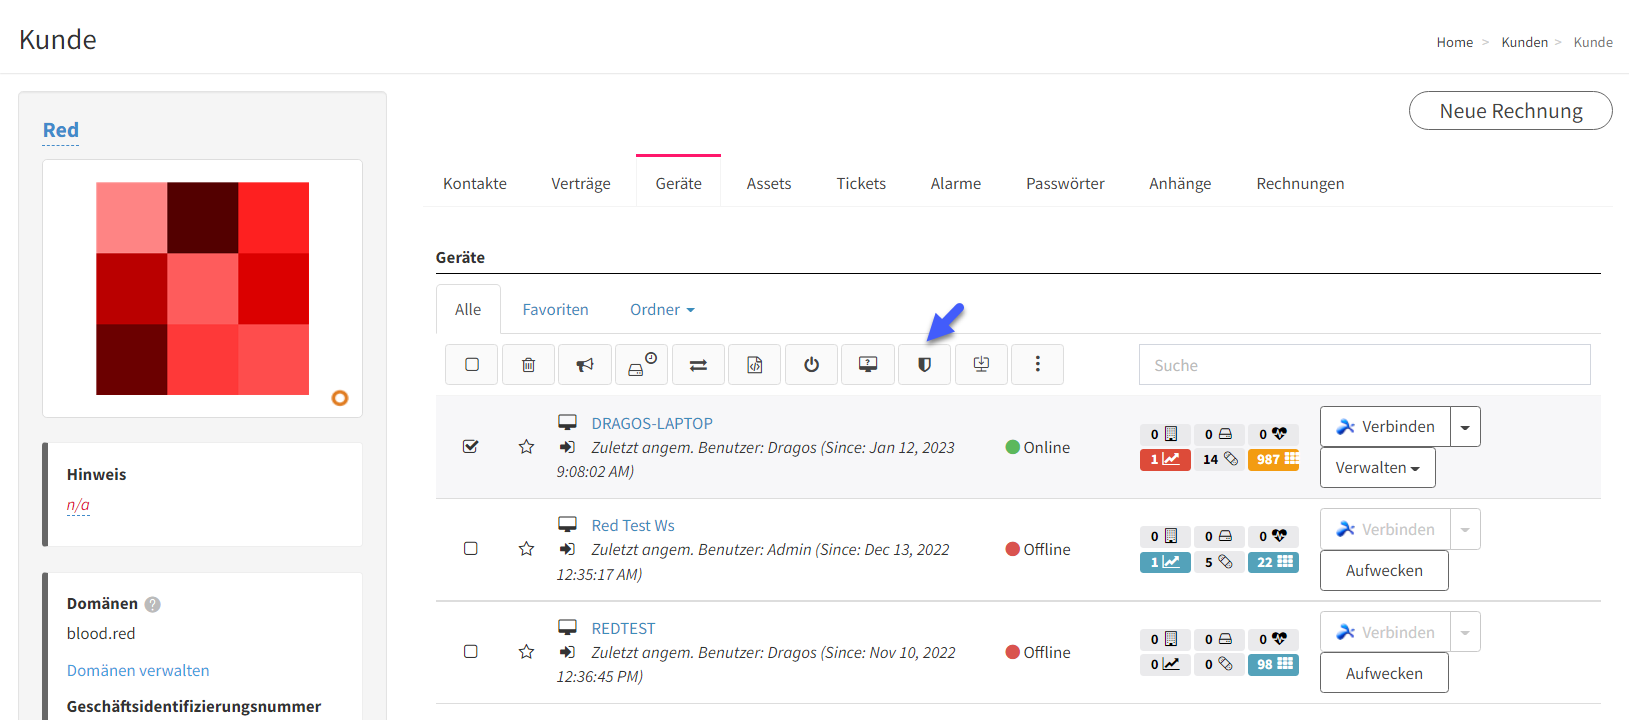Click the trash delete icon in the device toolbar
Screen dimensions: 1629x720
click(529, 365)
